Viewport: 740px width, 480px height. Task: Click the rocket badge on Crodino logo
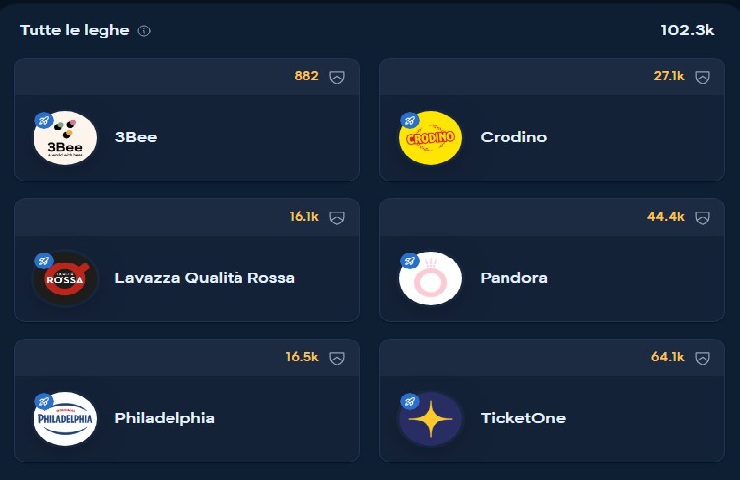409,120
